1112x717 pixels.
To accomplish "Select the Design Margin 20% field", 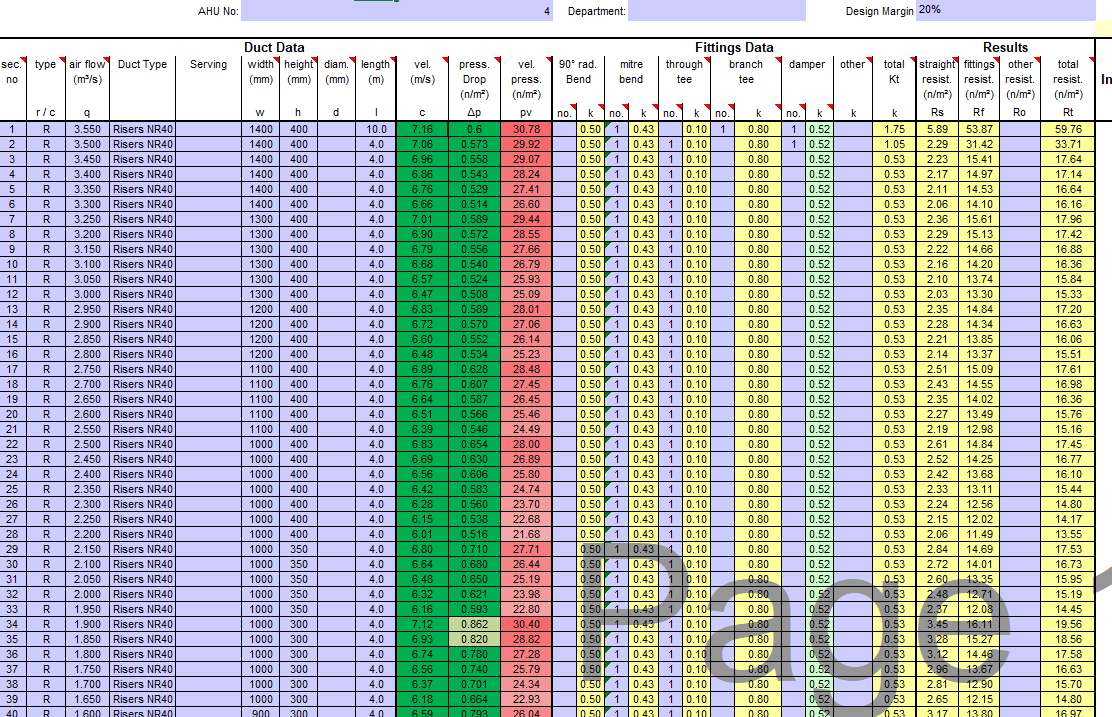I will pyautogui.click(x=1005, y=10).
